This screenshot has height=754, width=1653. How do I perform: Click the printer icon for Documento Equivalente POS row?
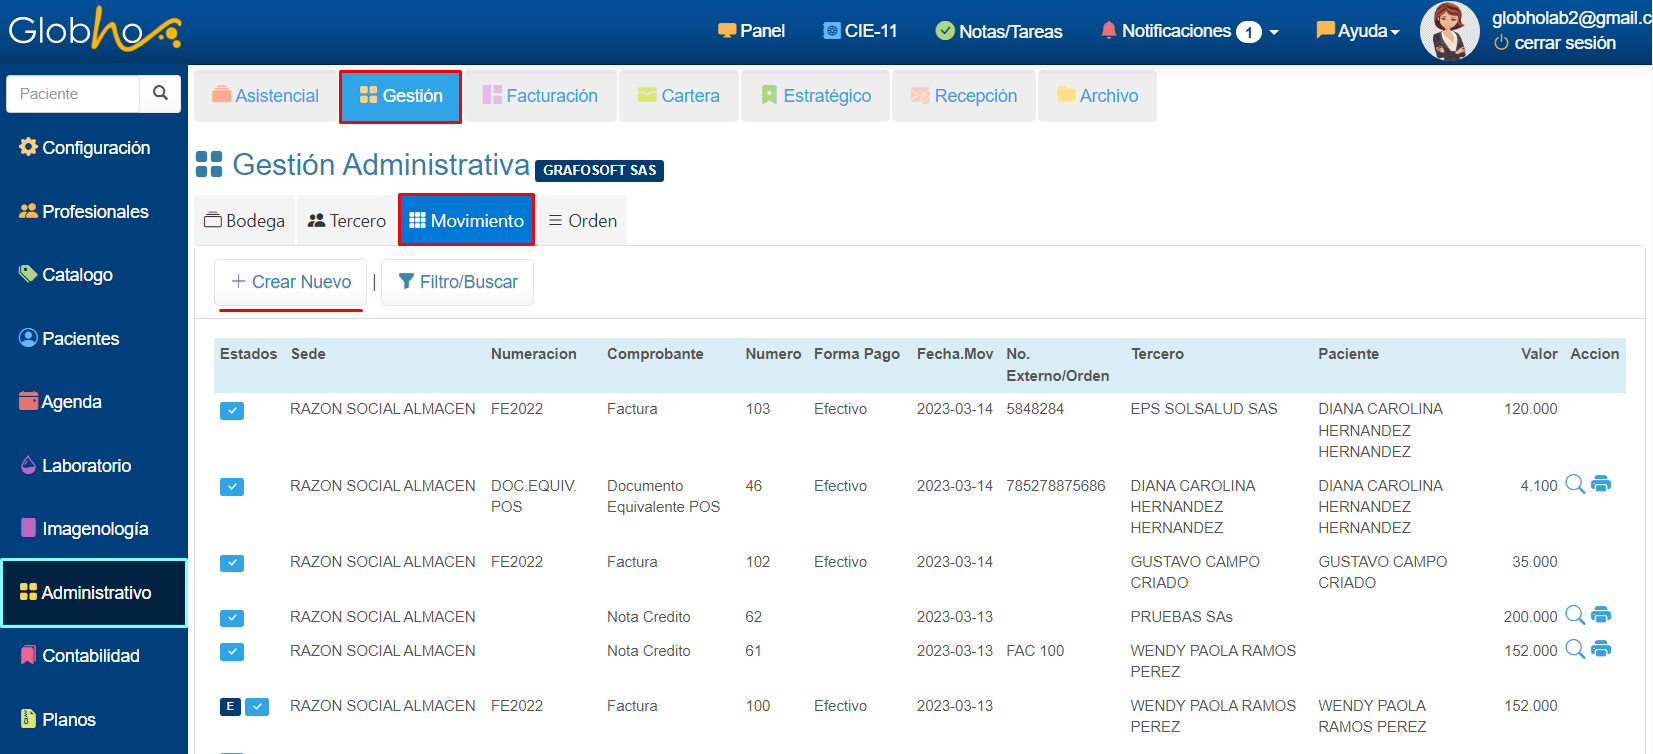(x=1601, y=484)
